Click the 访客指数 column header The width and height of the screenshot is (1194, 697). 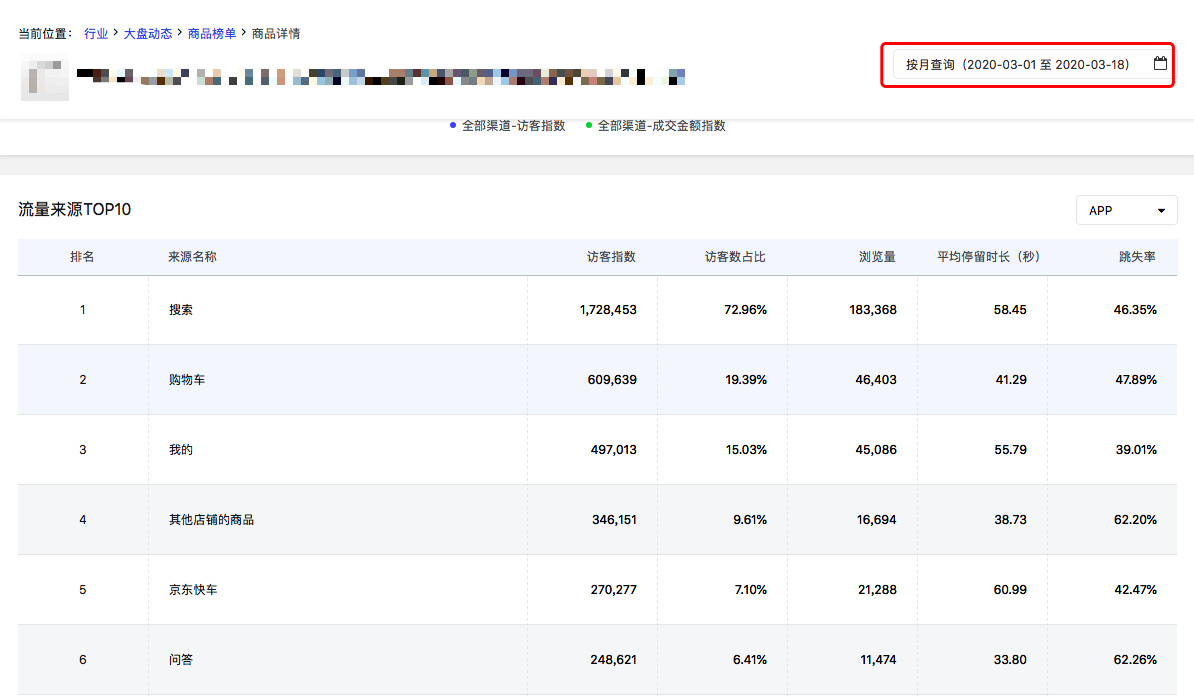(611, 257)
